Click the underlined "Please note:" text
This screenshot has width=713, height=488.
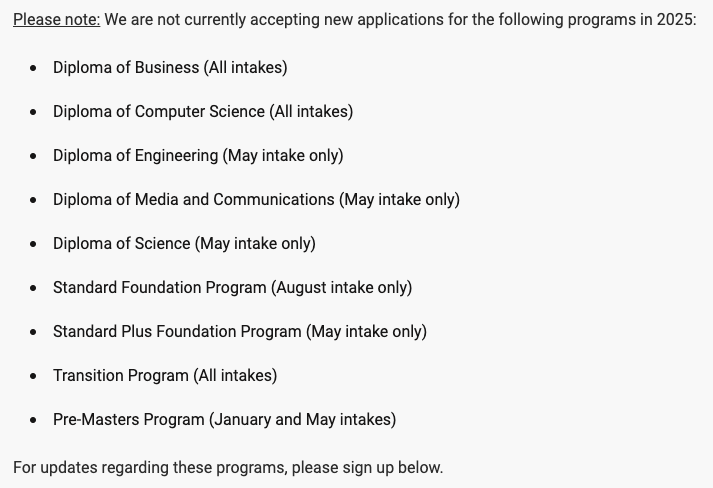[x=56, y=20]
